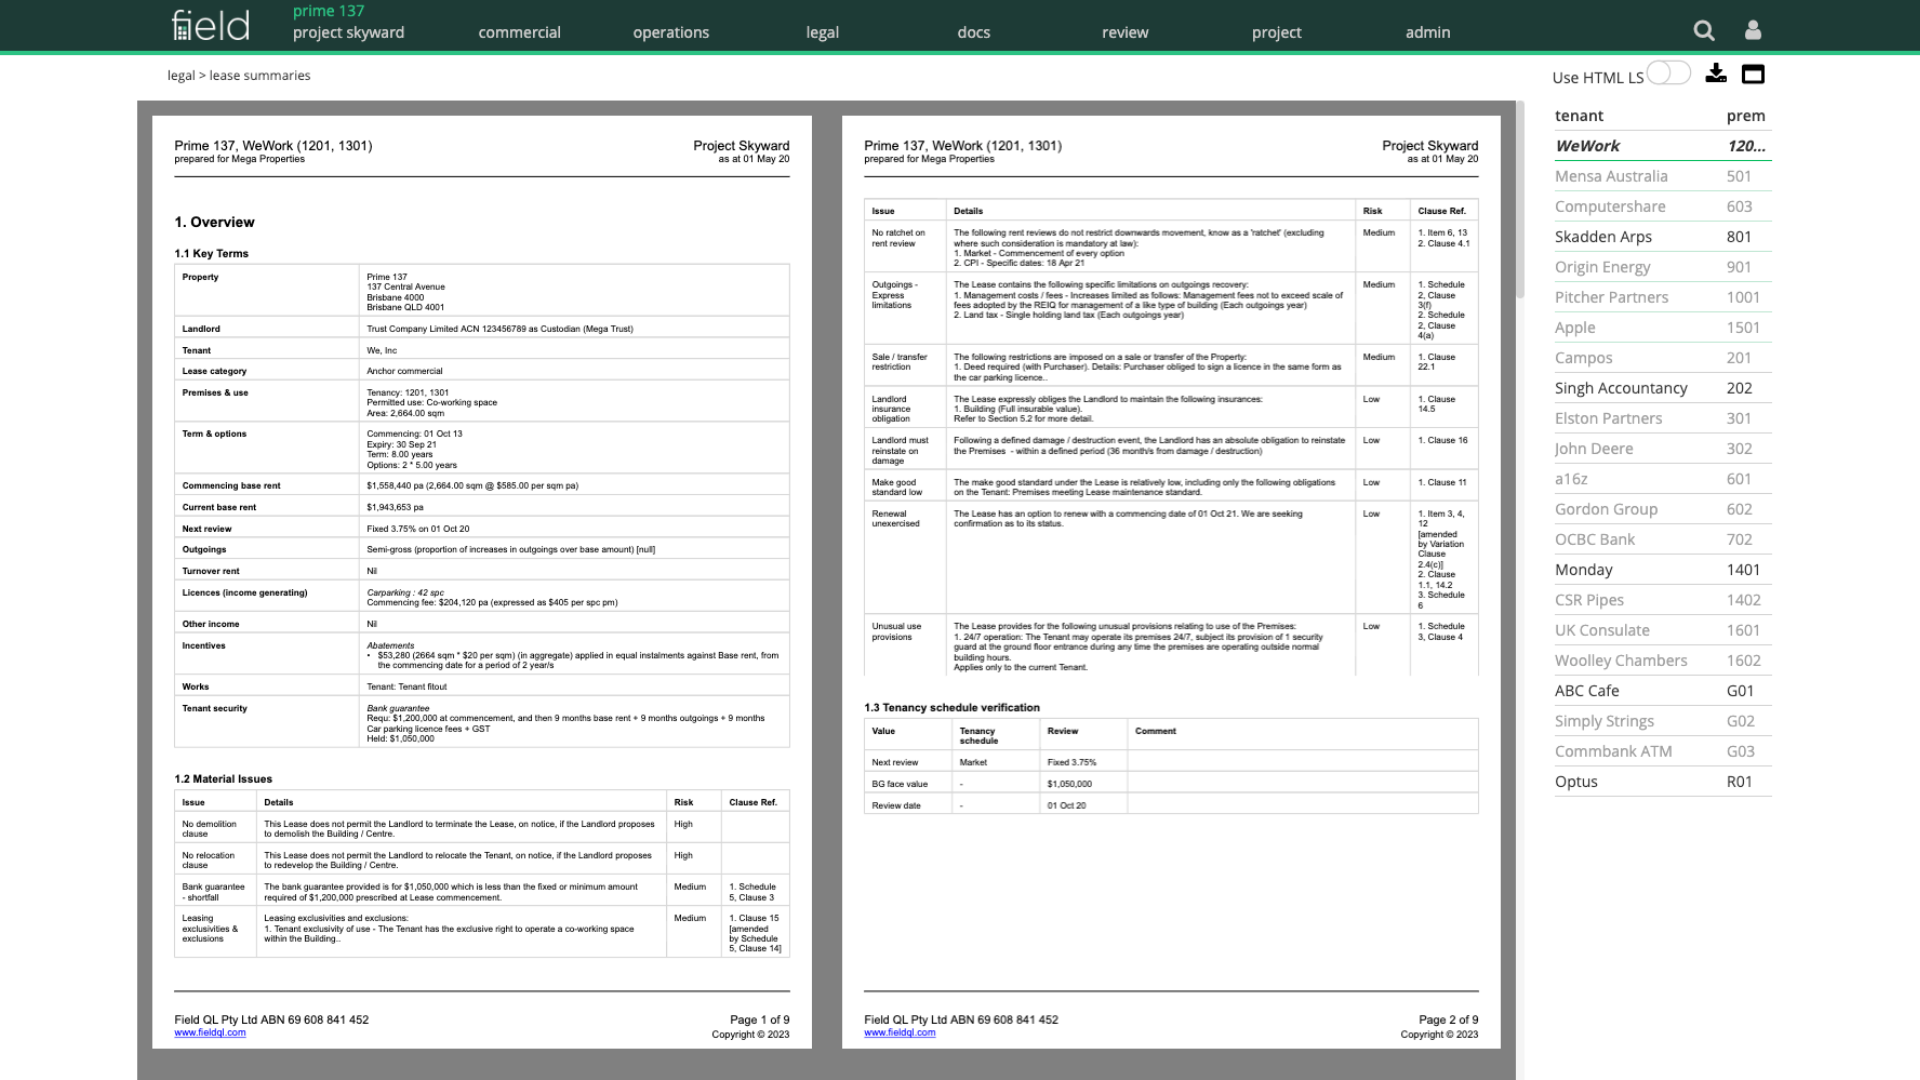Open the review menu

click(1125, 32)
